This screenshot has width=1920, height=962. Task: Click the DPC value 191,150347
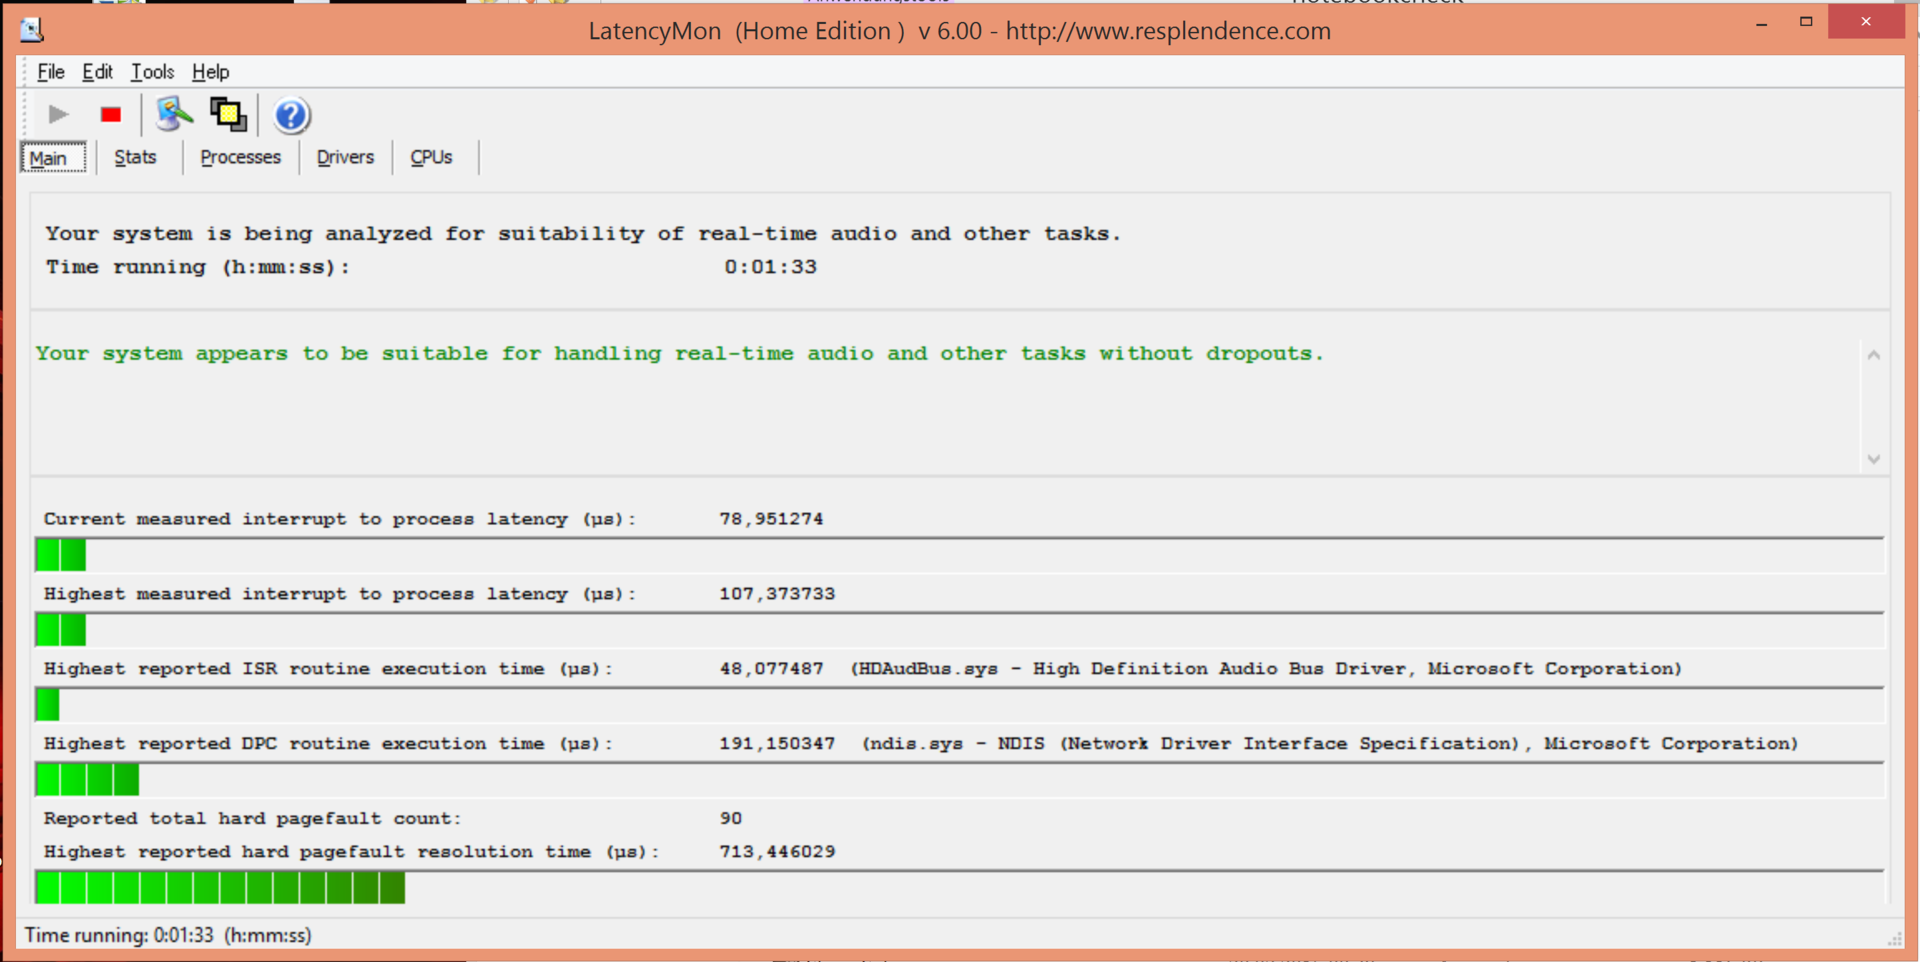pos(777,744)
